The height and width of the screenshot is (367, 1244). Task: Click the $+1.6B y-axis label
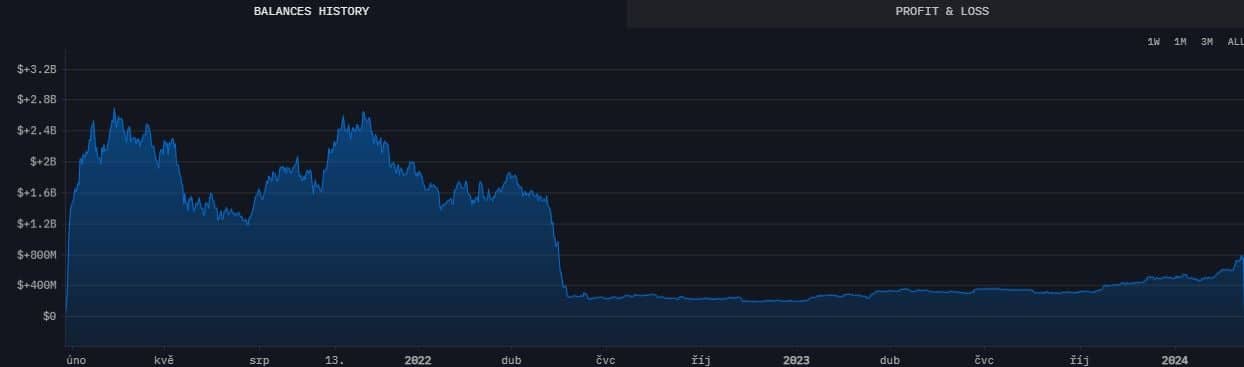click(x=37, y=193)
